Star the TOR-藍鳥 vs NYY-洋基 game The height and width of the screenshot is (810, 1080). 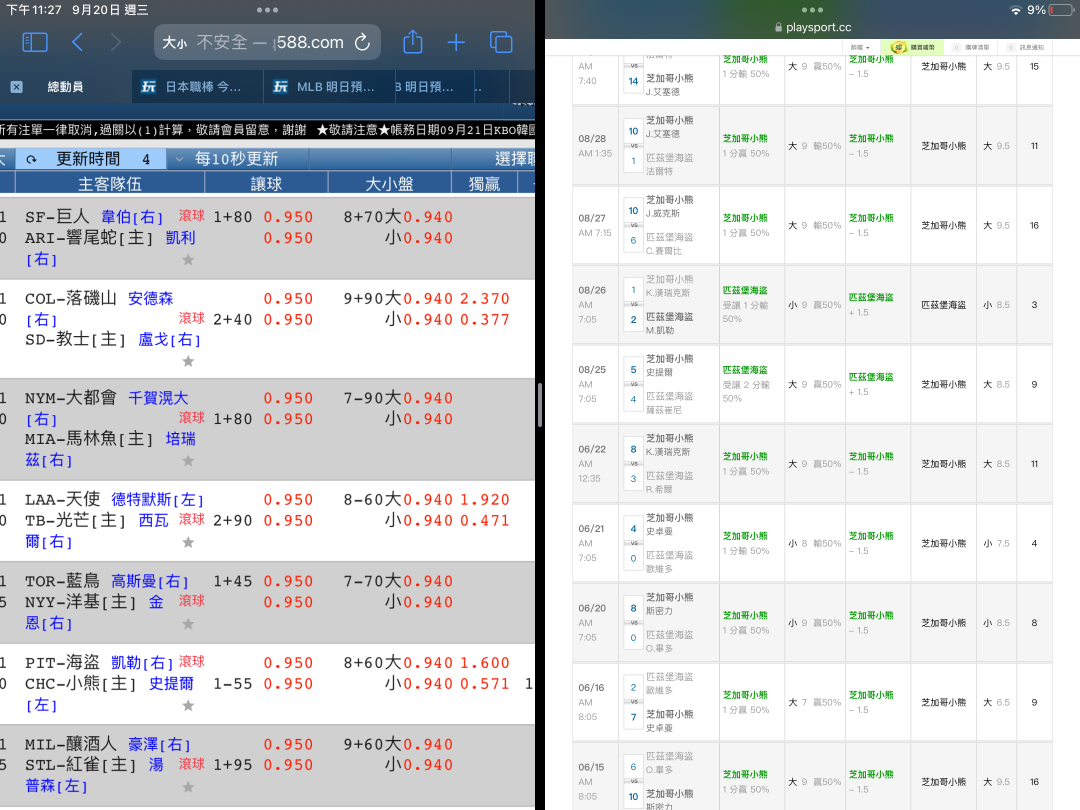(x=188, y=623)
